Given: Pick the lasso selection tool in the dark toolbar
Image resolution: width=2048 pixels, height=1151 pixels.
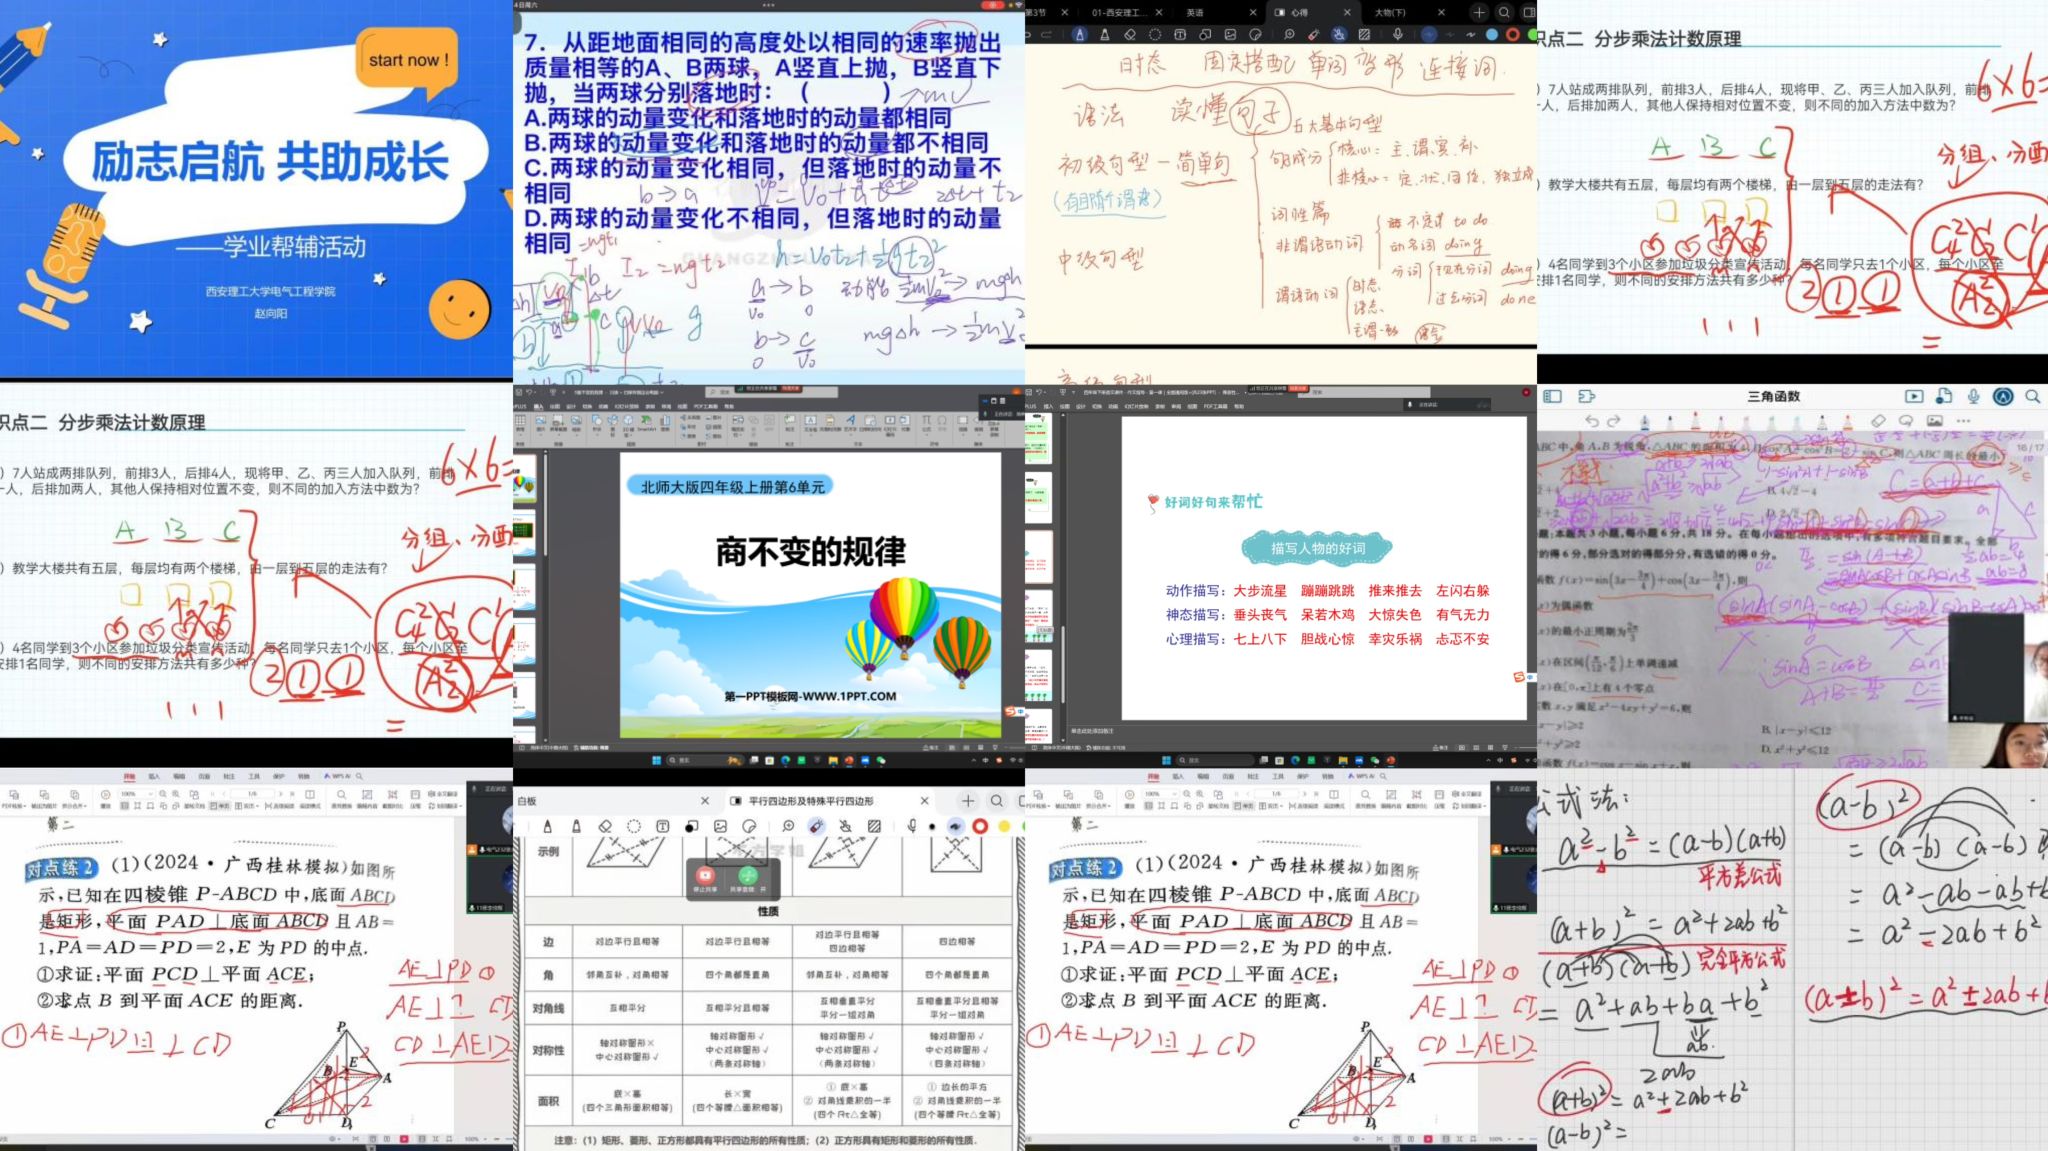Looking at the screenshot, I should [x=1155, y=34].
